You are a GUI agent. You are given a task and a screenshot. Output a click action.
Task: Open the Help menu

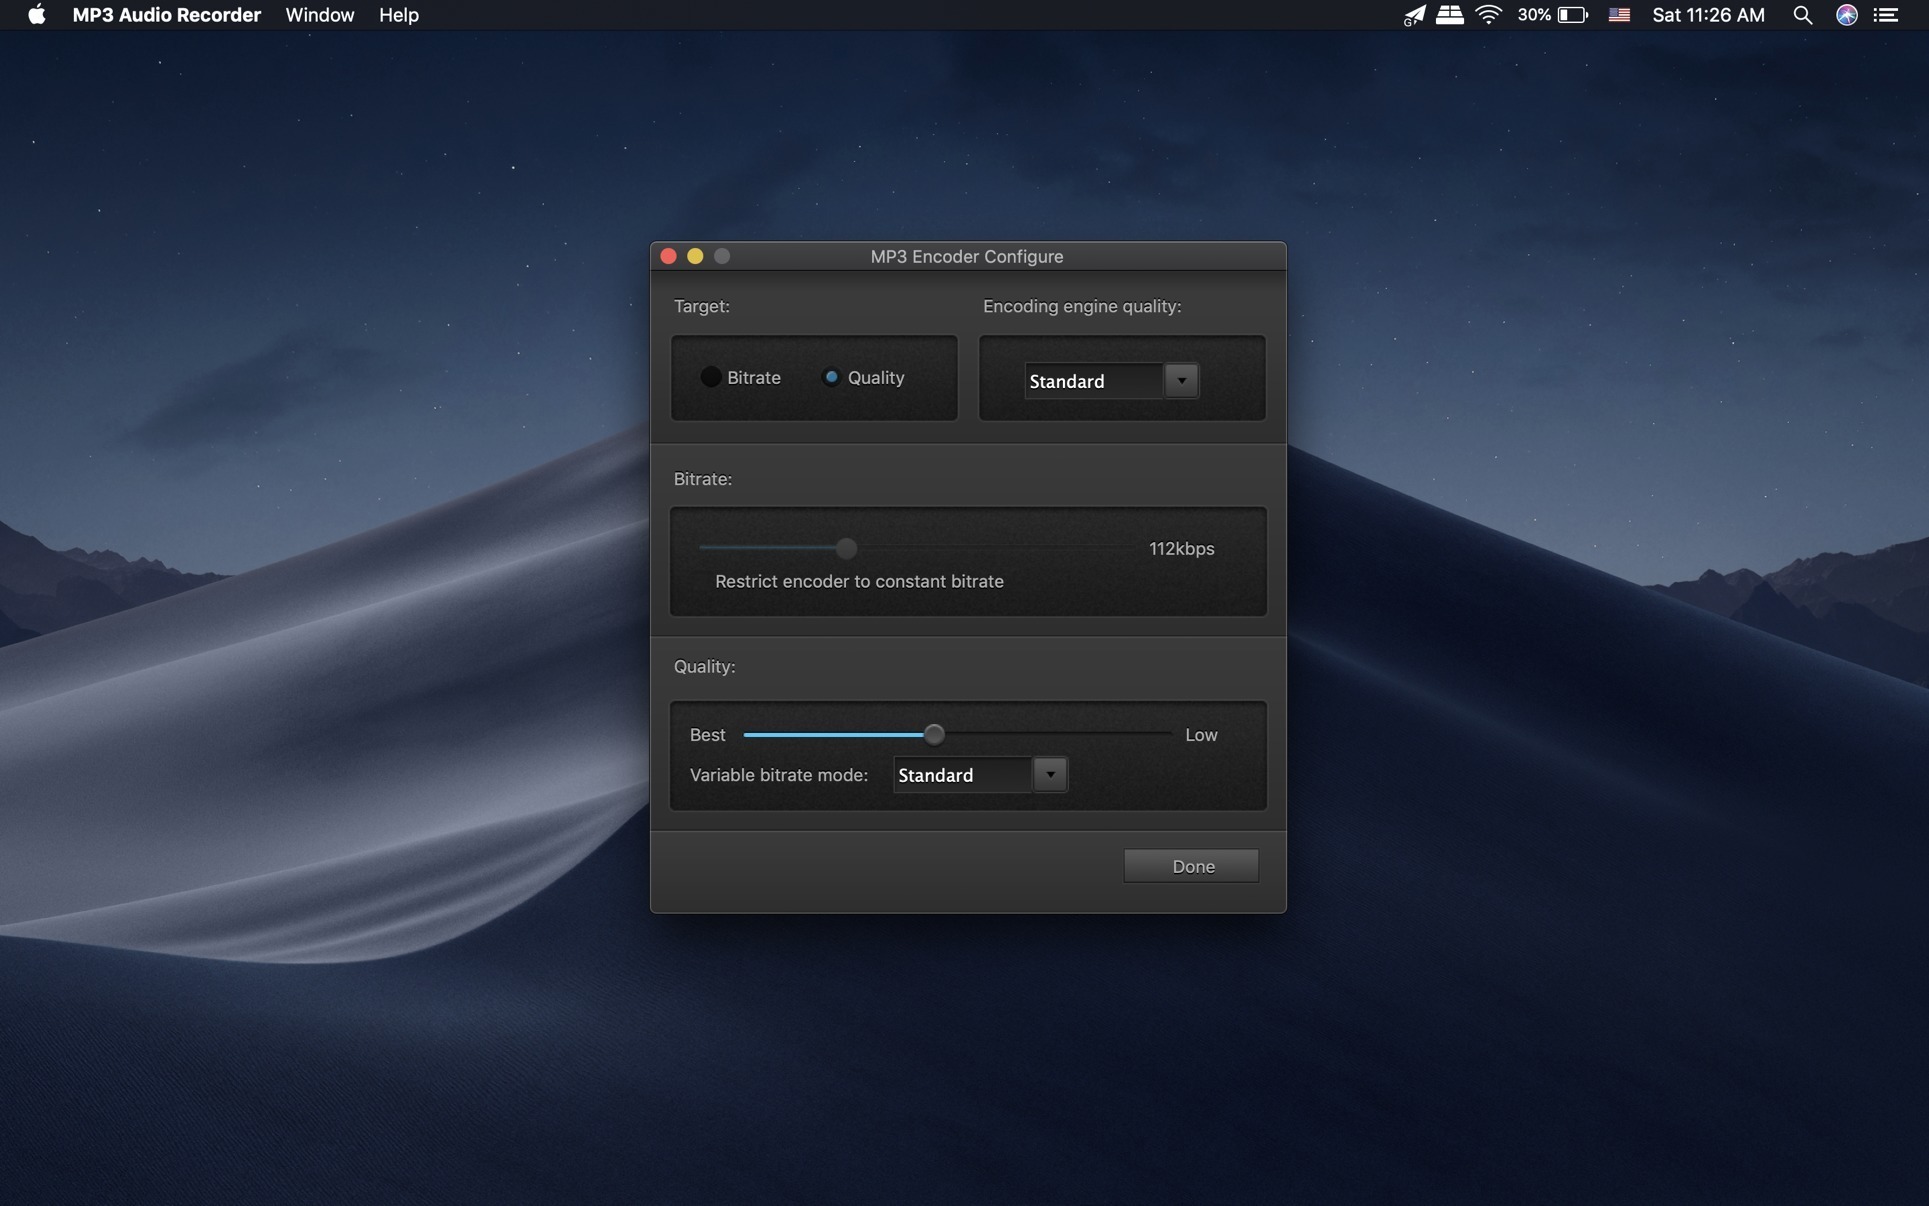tap(398, 15)
